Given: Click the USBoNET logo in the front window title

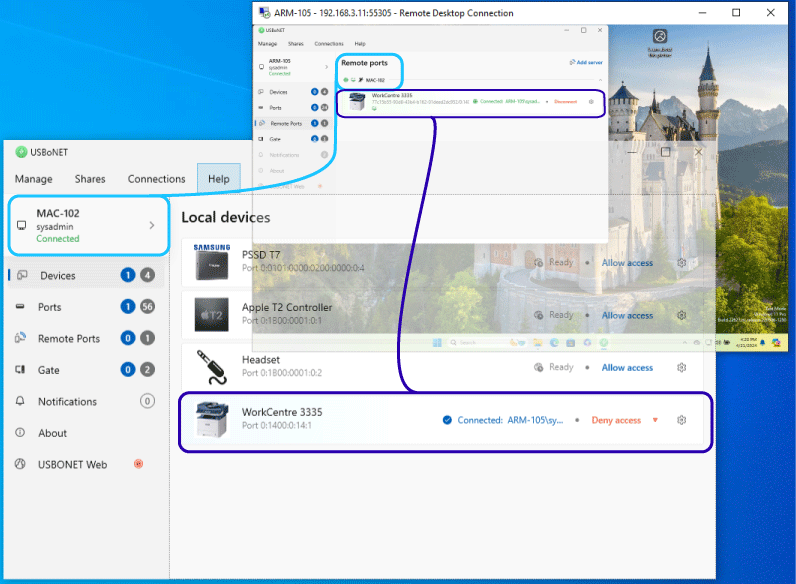Looking at the screenshot, I should coord(21,152).
